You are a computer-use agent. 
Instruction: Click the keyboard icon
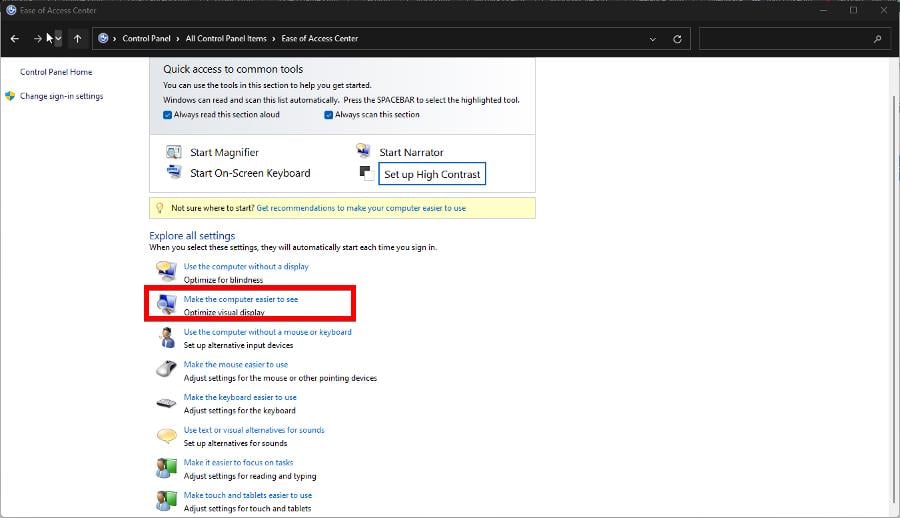[166, 403]
